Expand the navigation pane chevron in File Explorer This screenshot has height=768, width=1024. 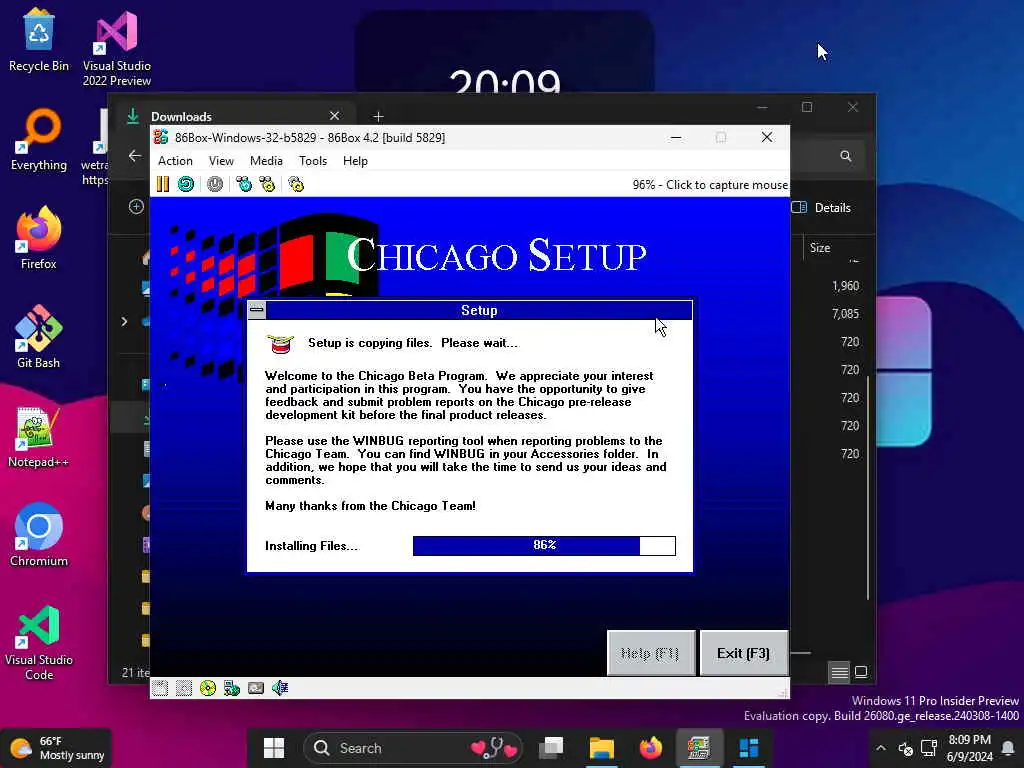pyautogui.click(x=124, y=321)
